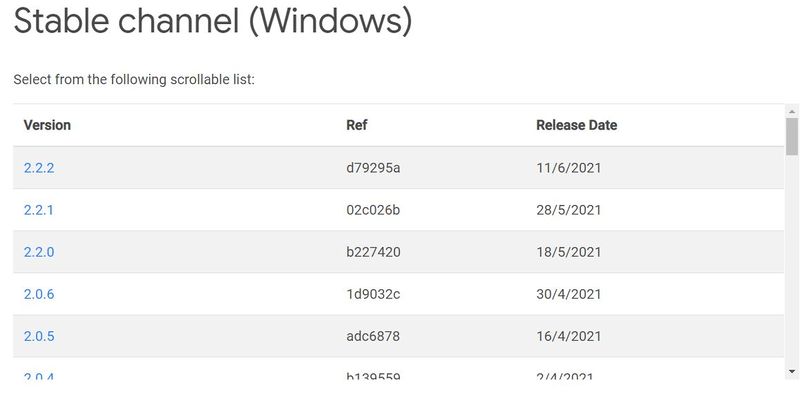Open version 2.0.5 download link

coord(39,336)
